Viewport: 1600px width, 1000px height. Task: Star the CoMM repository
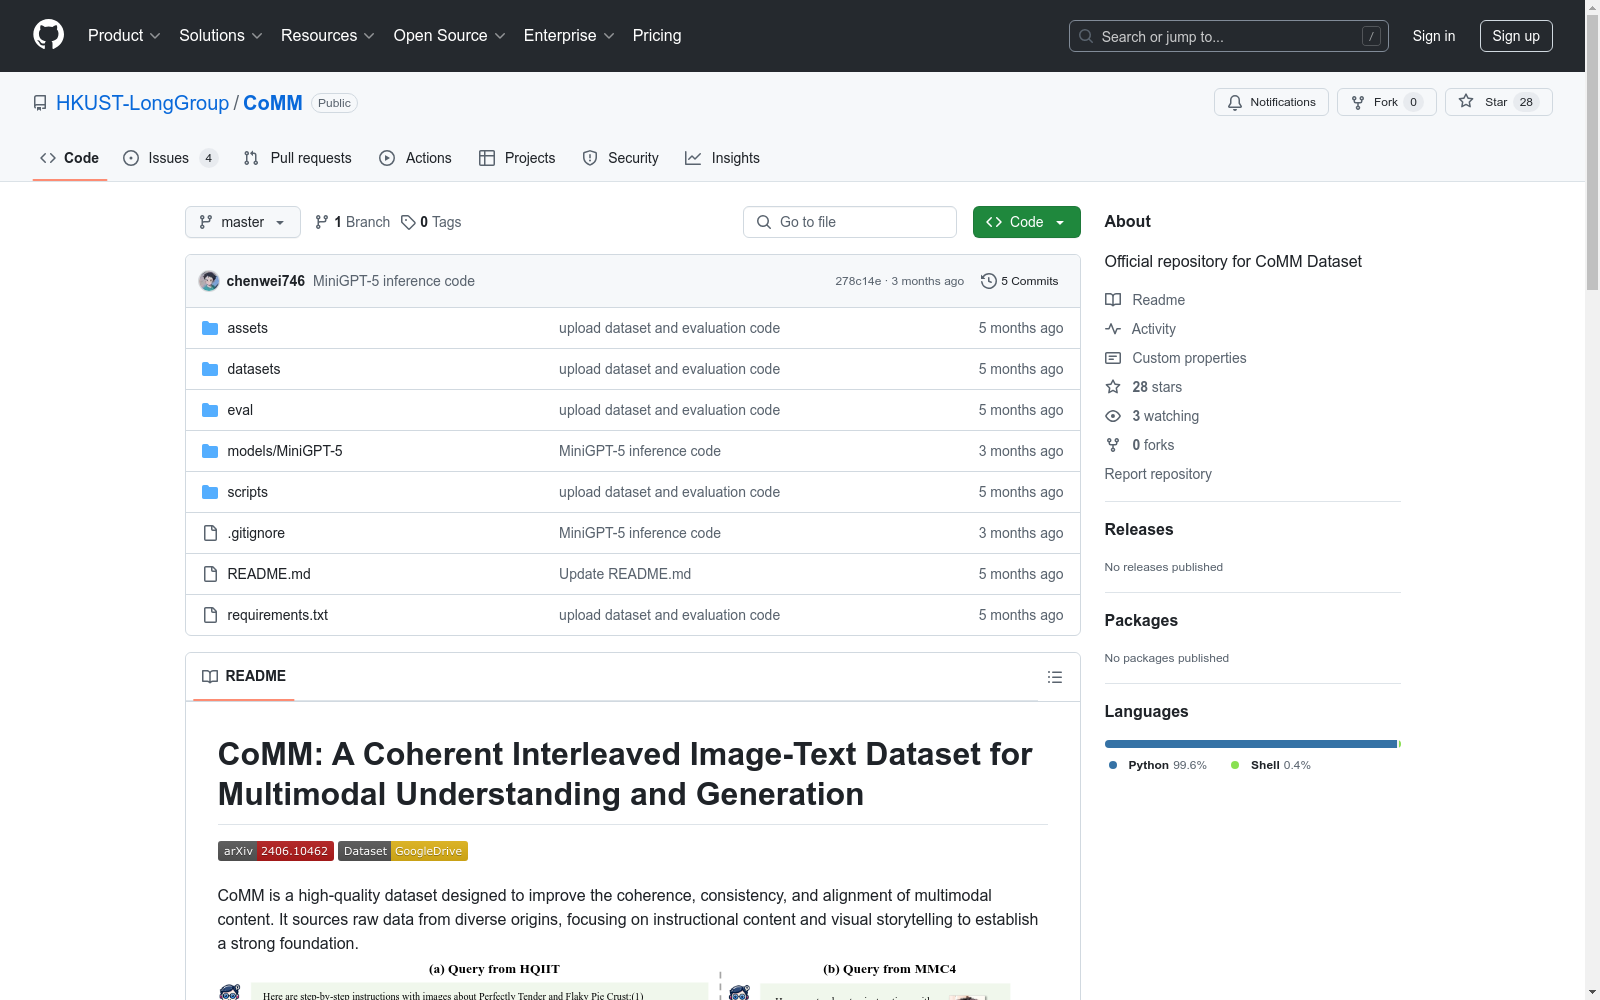pos(1498,102)
